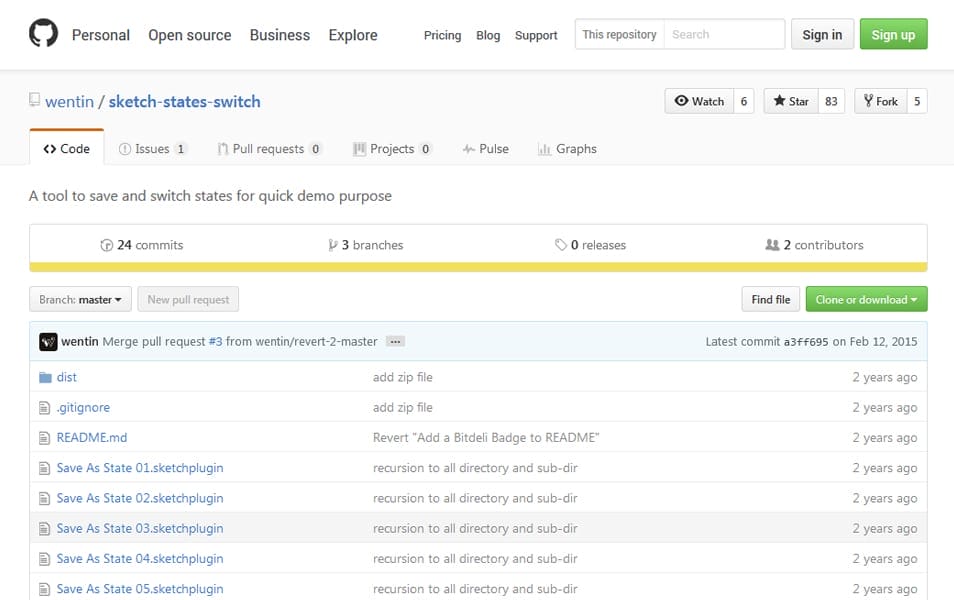Open the Pull requests tab
The height and width of the screenshot is (600, 954).
tap(268, 149)
